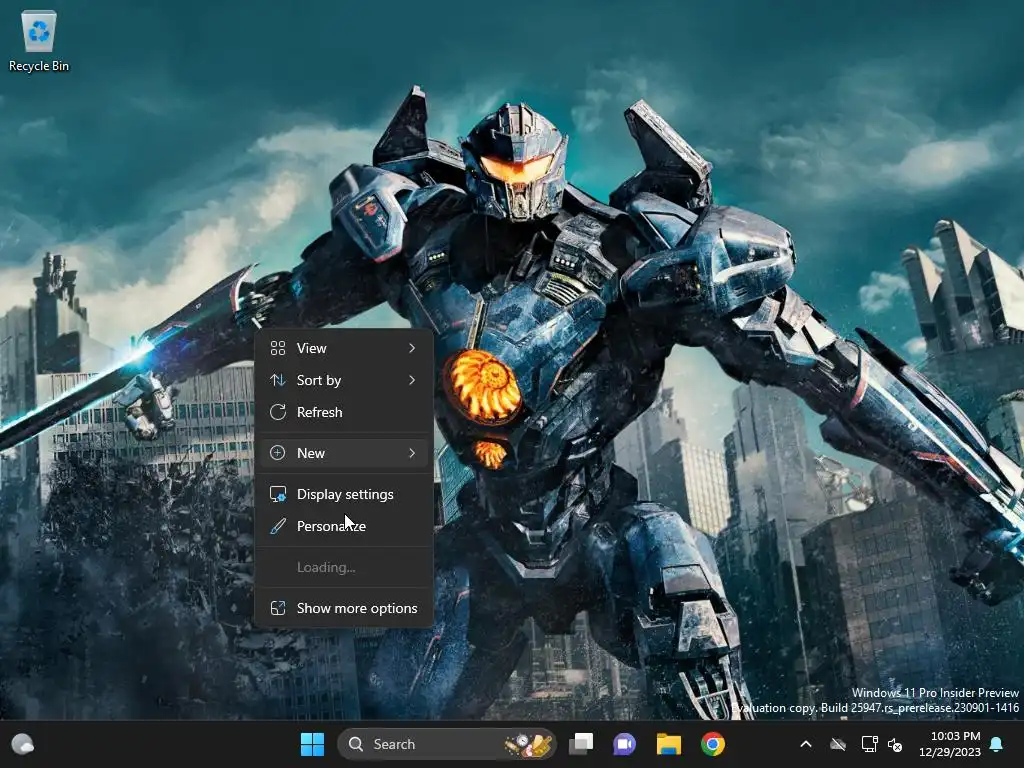Open File Explorer from the taskbar
Screen dimensions: 1024x768
[x=669, y=744]
